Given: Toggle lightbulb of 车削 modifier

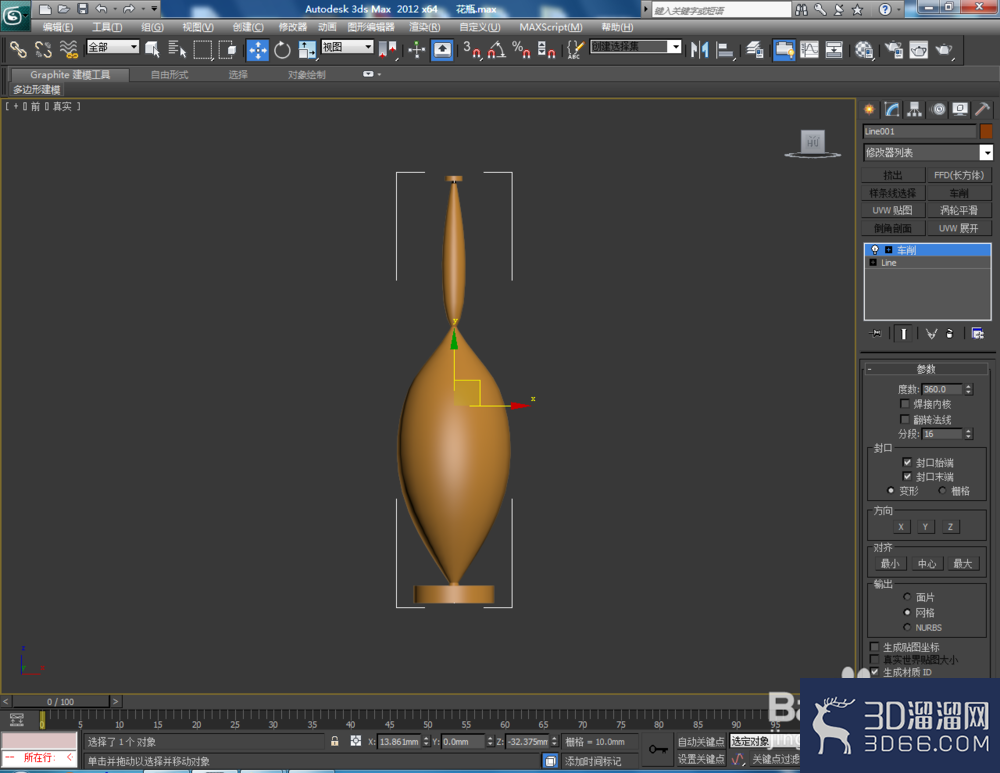Looking at the screenshot, I should 875,250.
